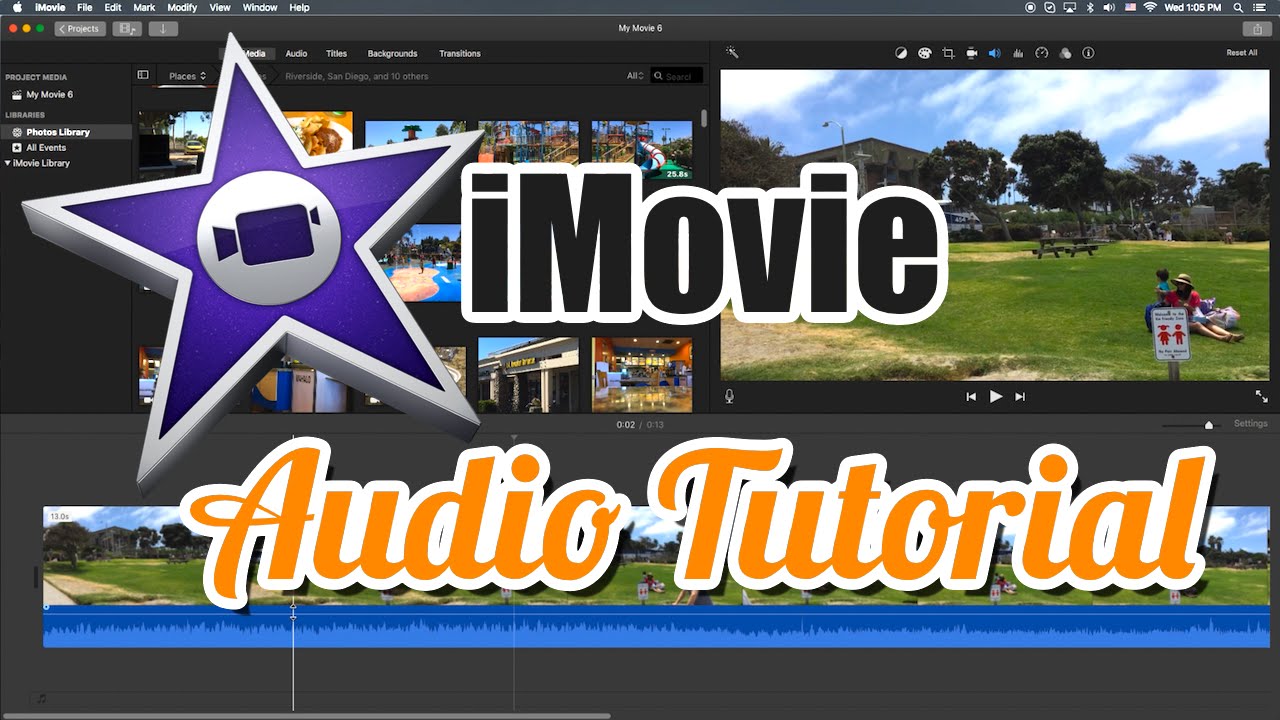Image resolution: width=1280 pixels, height=720 pixels.
Task: Play the movie preview
Action: tap(996, 396)
